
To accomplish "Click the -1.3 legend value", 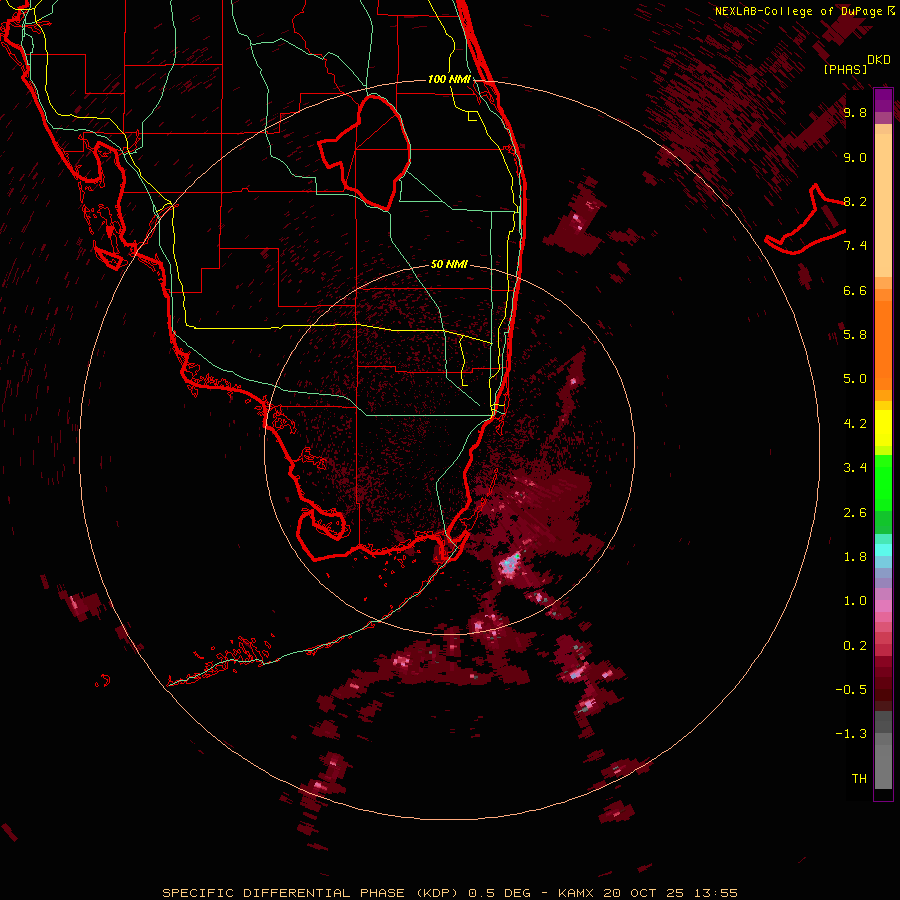I will tap(852, 734).
